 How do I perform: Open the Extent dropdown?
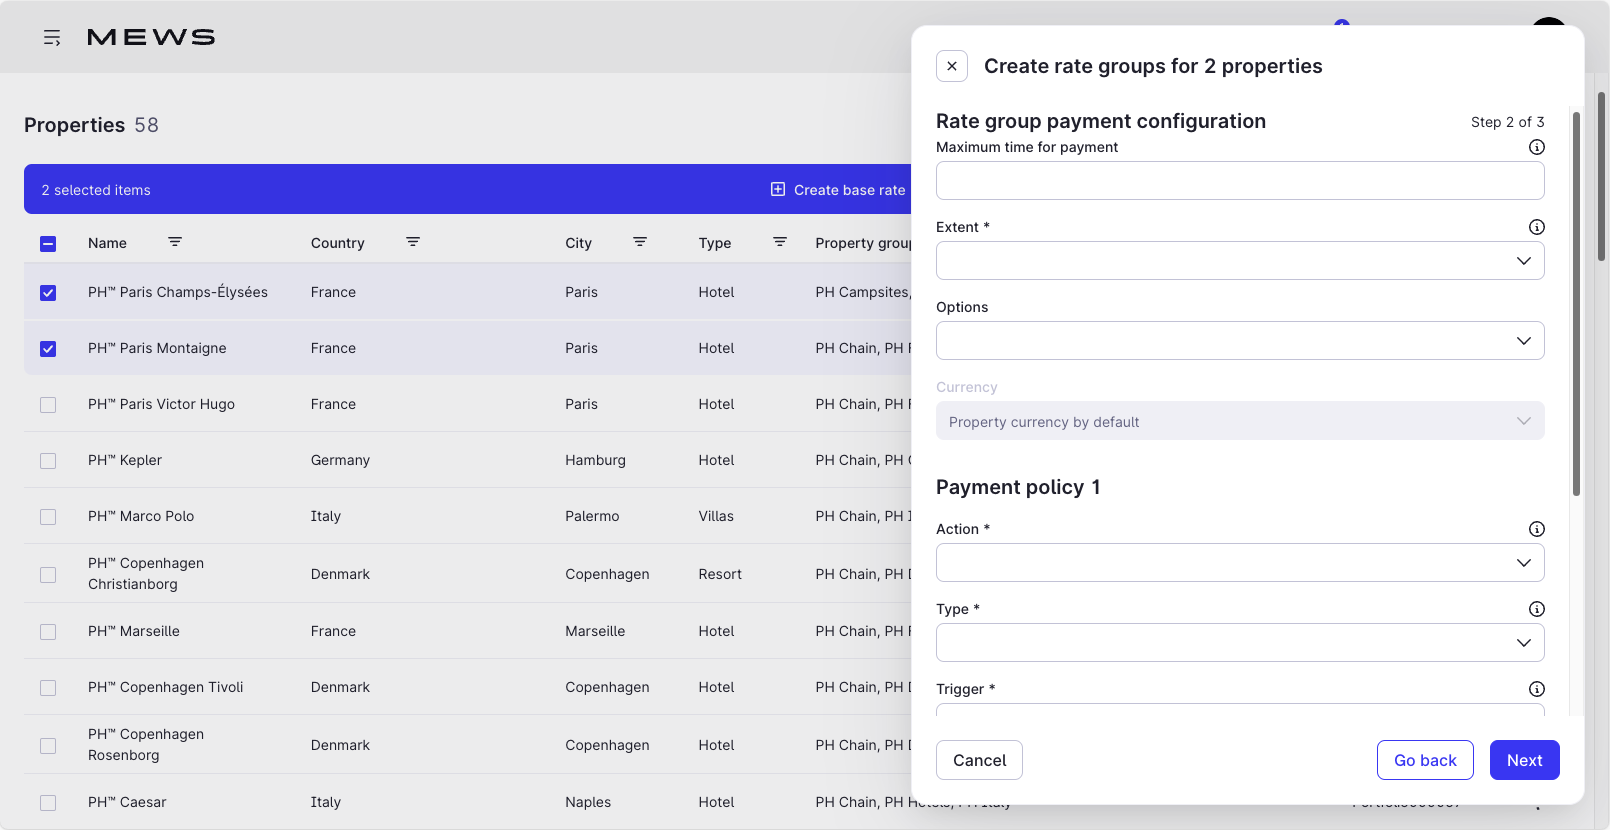click(1240, 260)
